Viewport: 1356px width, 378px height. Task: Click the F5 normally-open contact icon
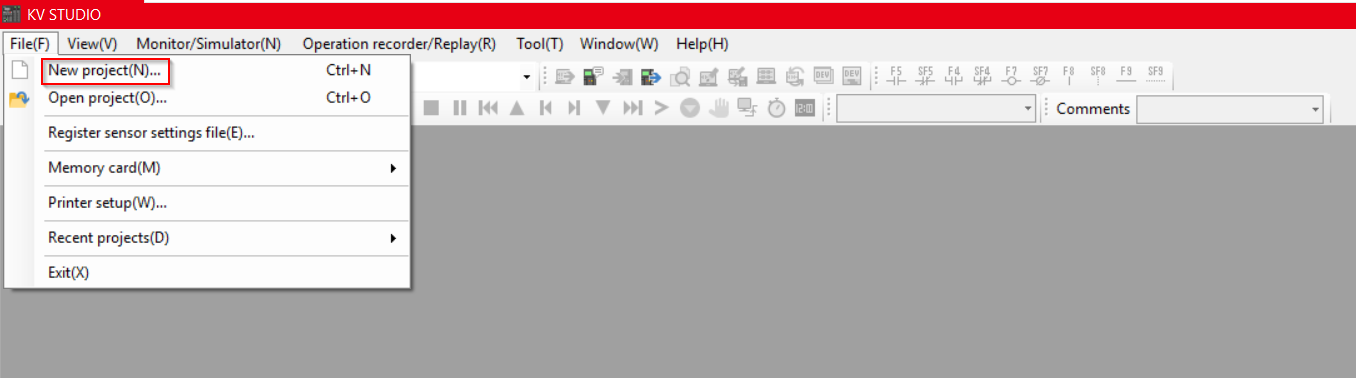click(896, 75)
